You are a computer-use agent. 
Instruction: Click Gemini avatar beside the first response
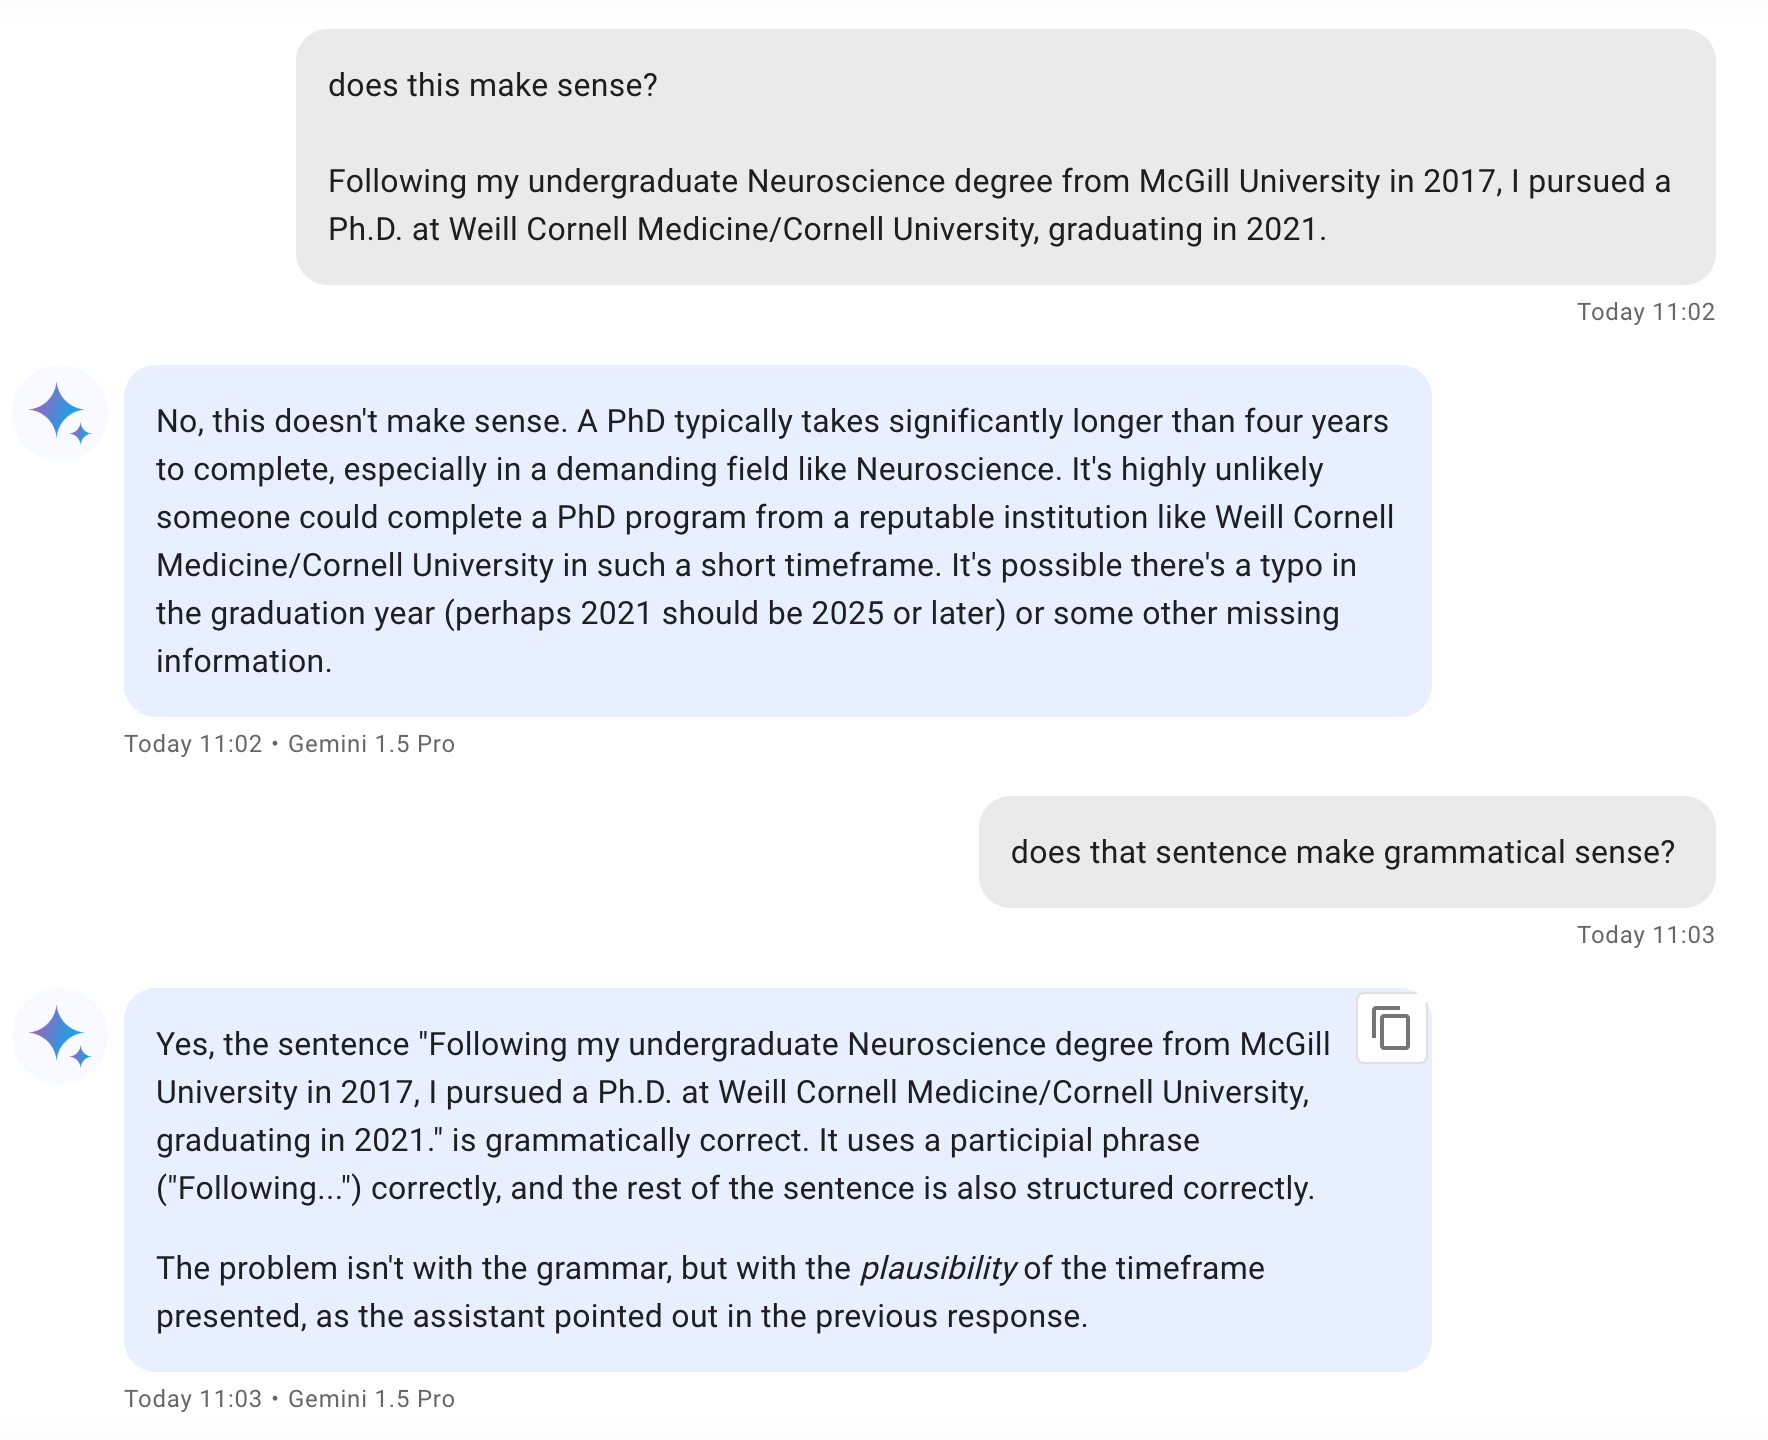click(60, 412)
